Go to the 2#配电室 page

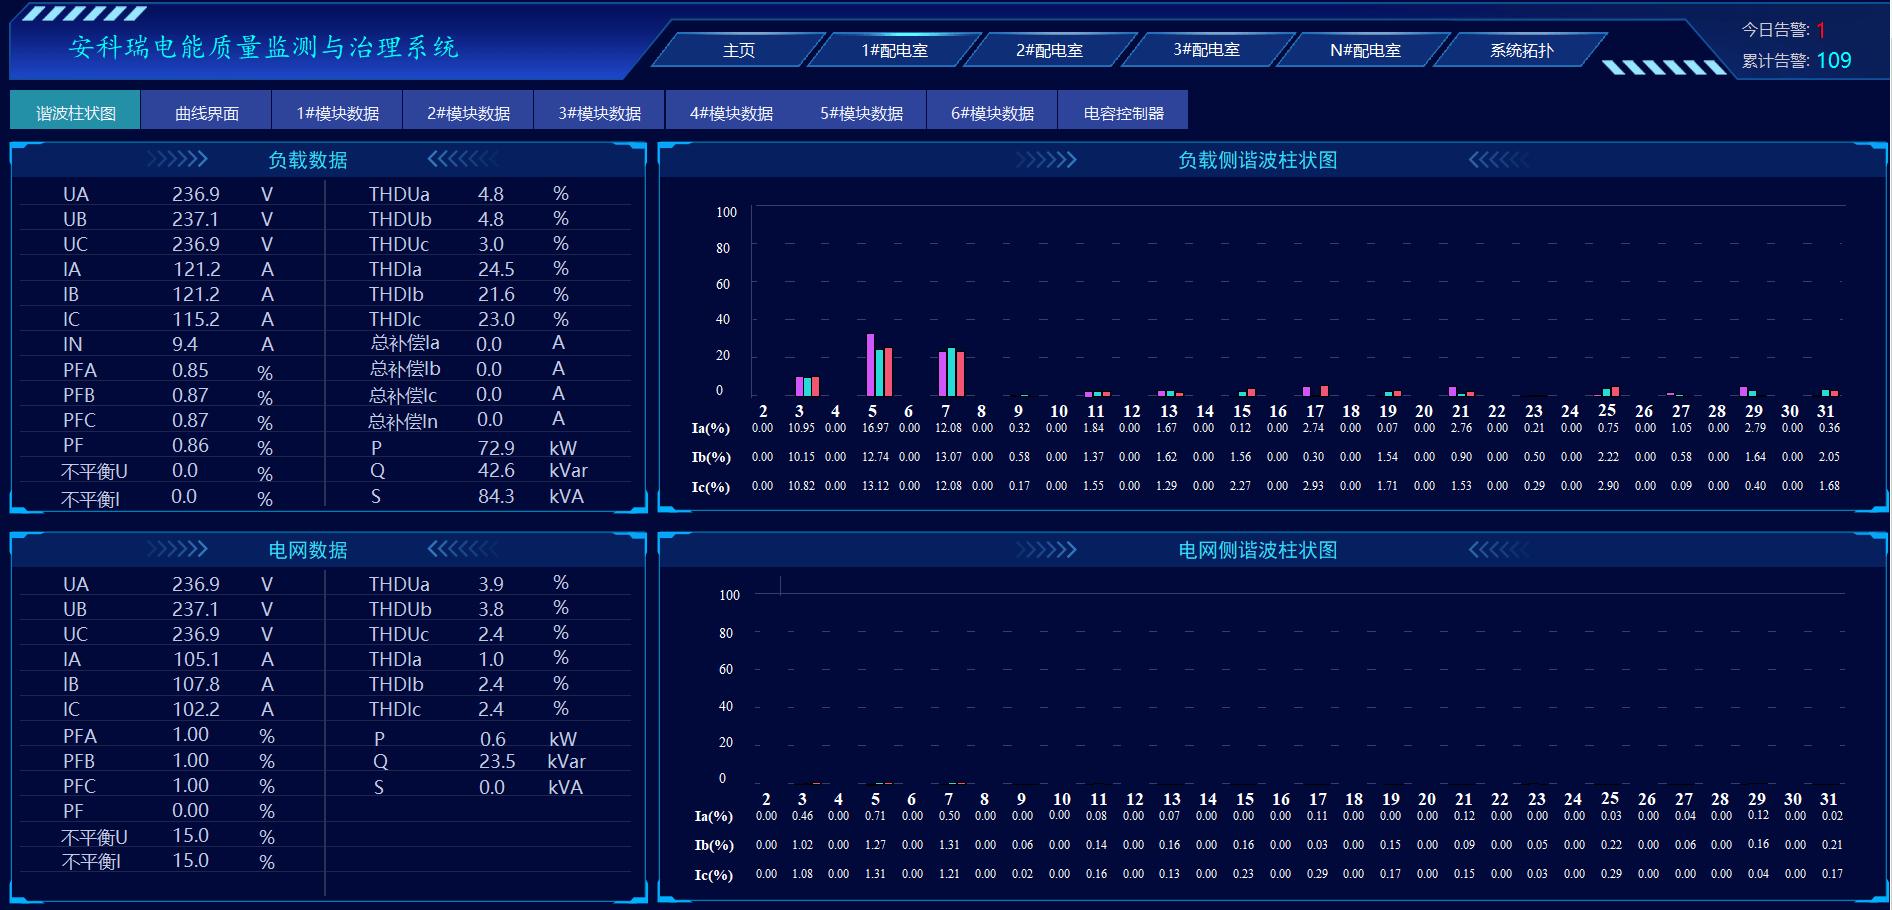[x=1049, y=50]
